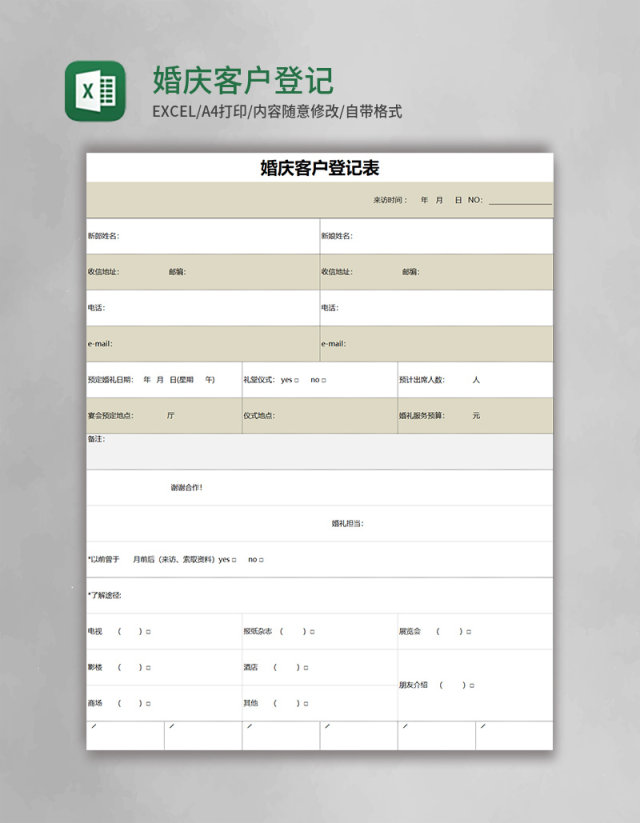Select the green heading 婚庆客户登记
640x823 pixels.
pyautogui.click(x=243, y=80)
